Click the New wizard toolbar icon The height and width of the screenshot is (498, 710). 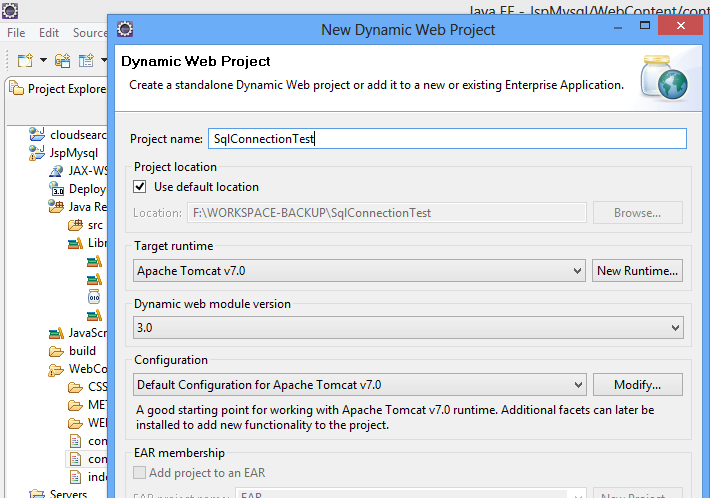click(x=25, y=60)
